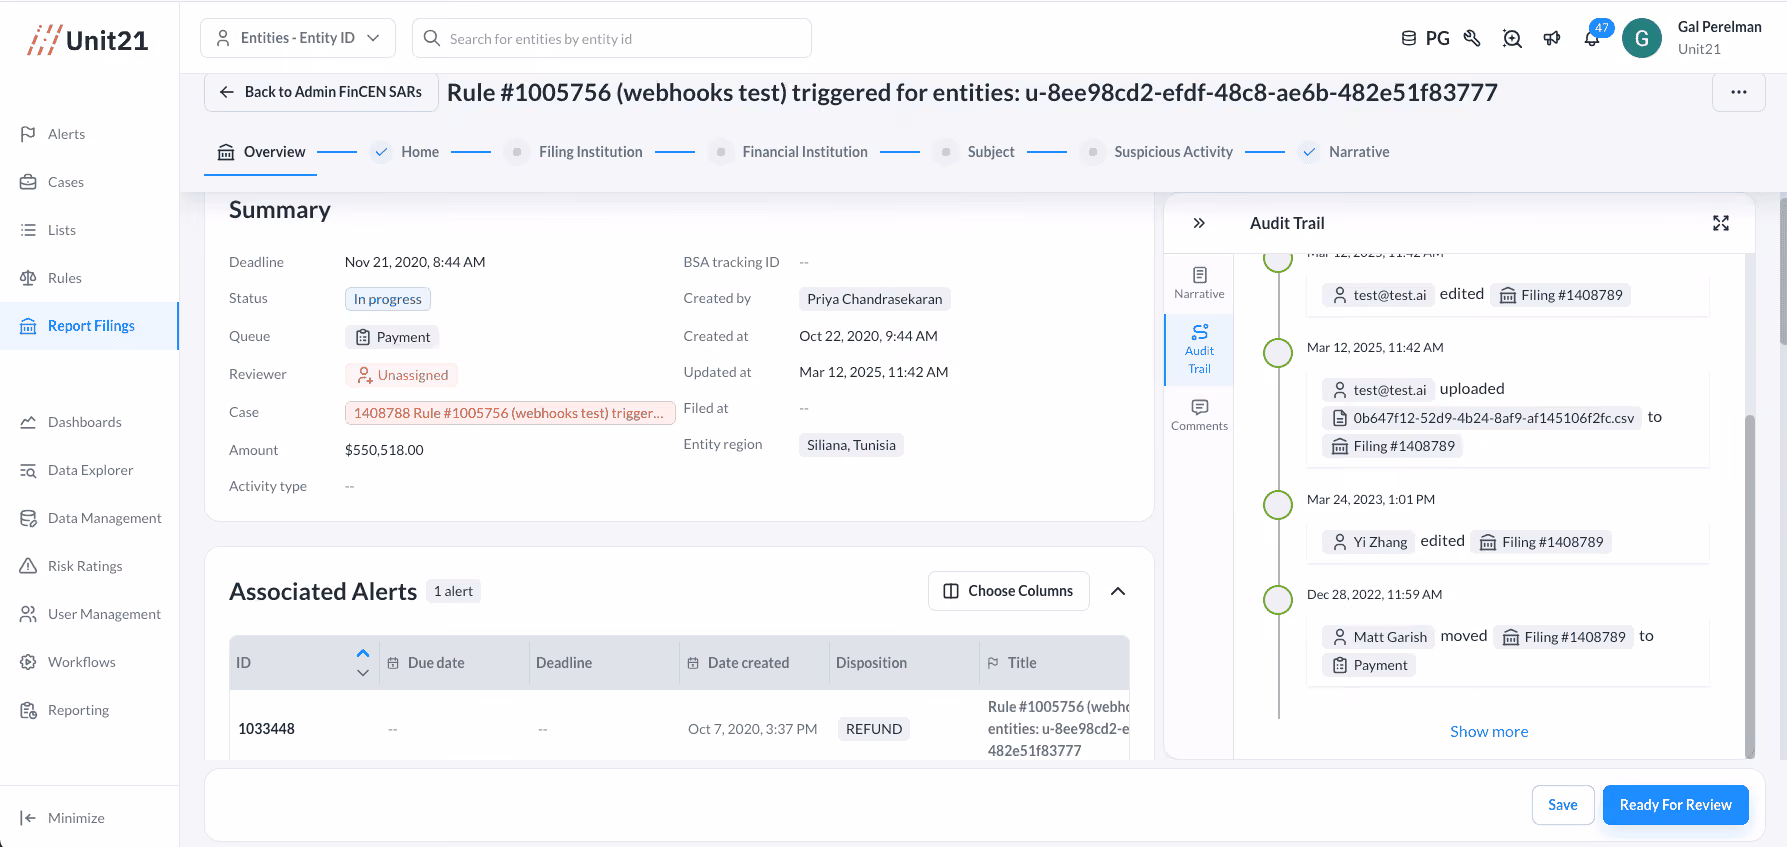Click the announcements megaphone icon
Image resolution: width=1787 pixels, height=847 pixels.
[1552, 39]
